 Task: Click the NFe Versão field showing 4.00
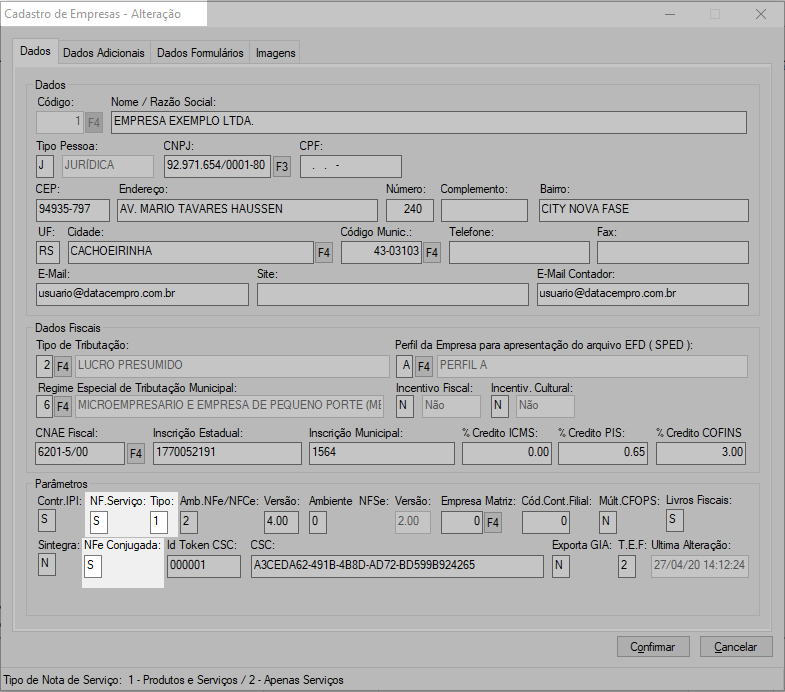[281, 523]
